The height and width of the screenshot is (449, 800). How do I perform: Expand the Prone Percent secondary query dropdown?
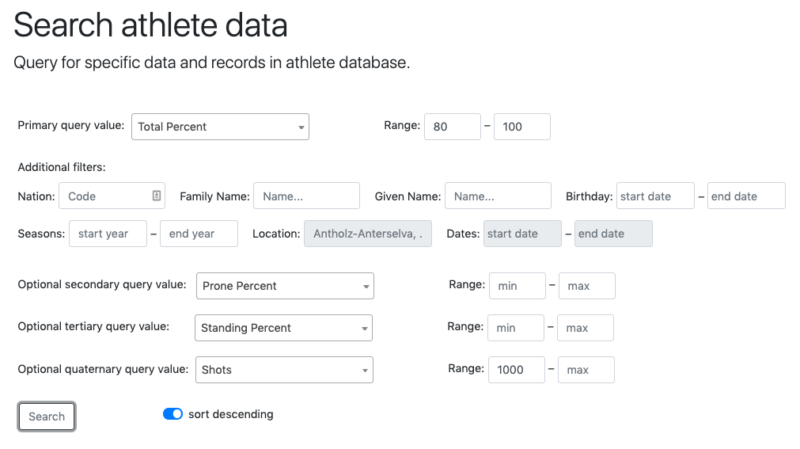(285, 286)
